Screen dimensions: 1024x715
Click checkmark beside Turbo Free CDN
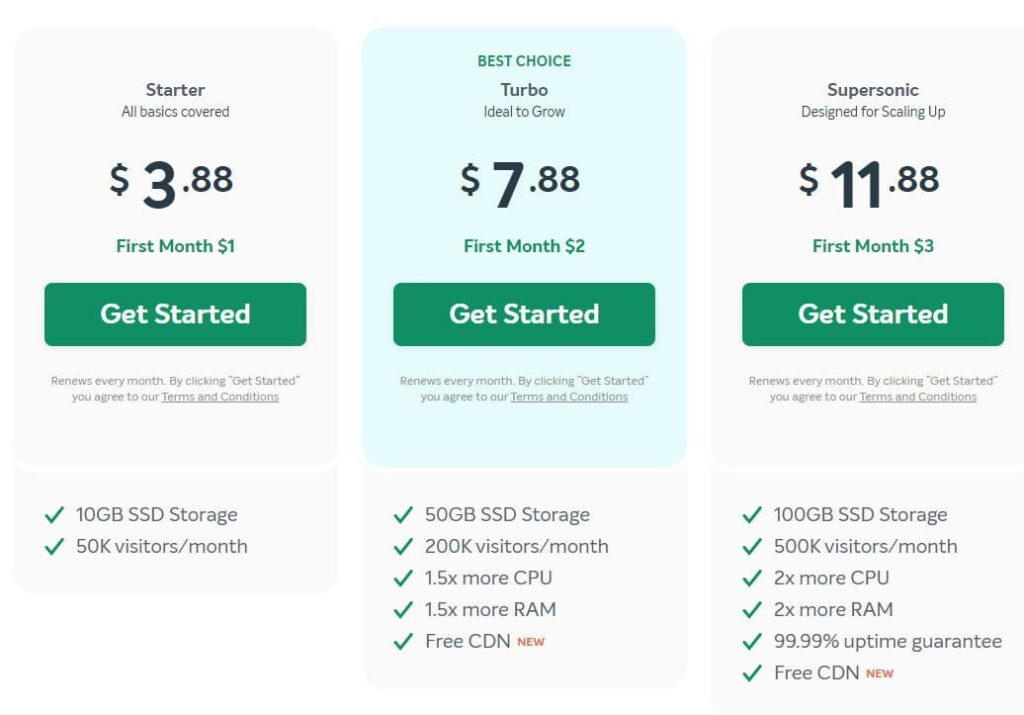(403, 641)
